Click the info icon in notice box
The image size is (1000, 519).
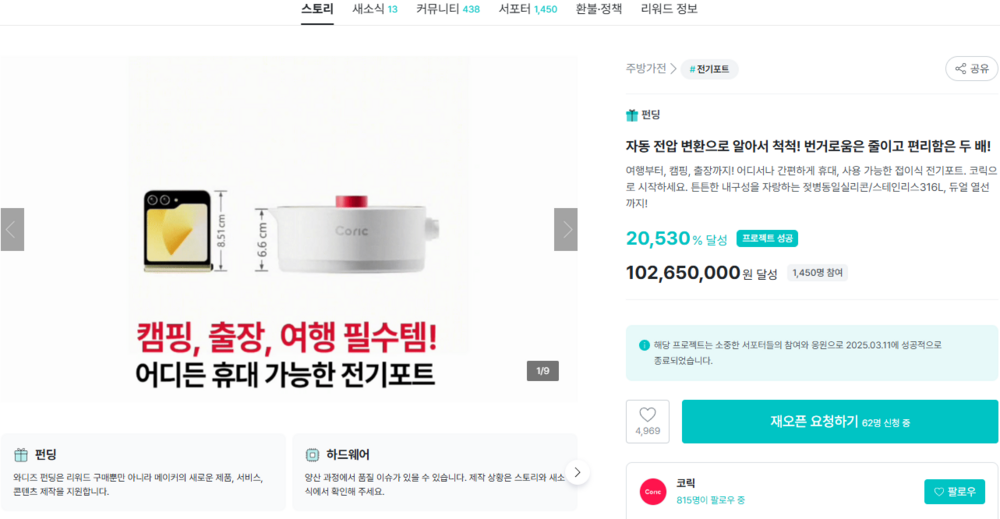coord(644,345)
